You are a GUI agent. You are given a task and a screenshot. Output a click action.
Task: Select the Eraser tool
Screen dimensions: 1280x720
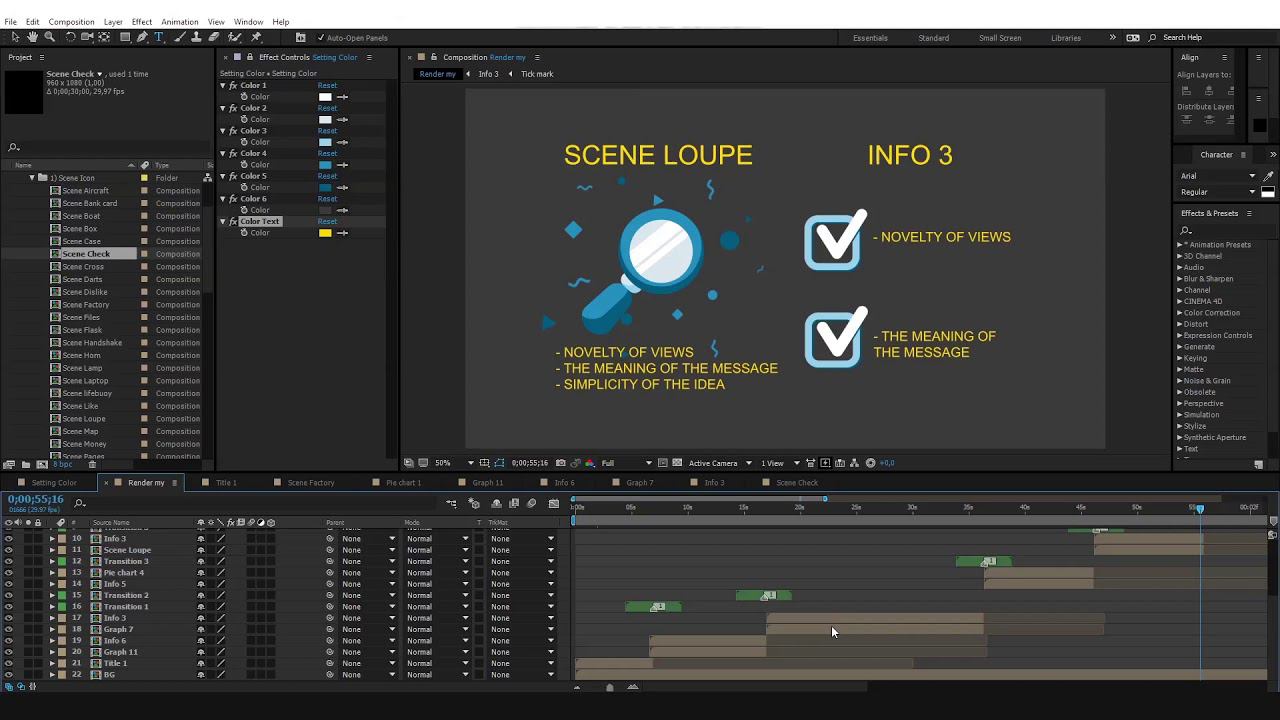(x=214, y=37)
